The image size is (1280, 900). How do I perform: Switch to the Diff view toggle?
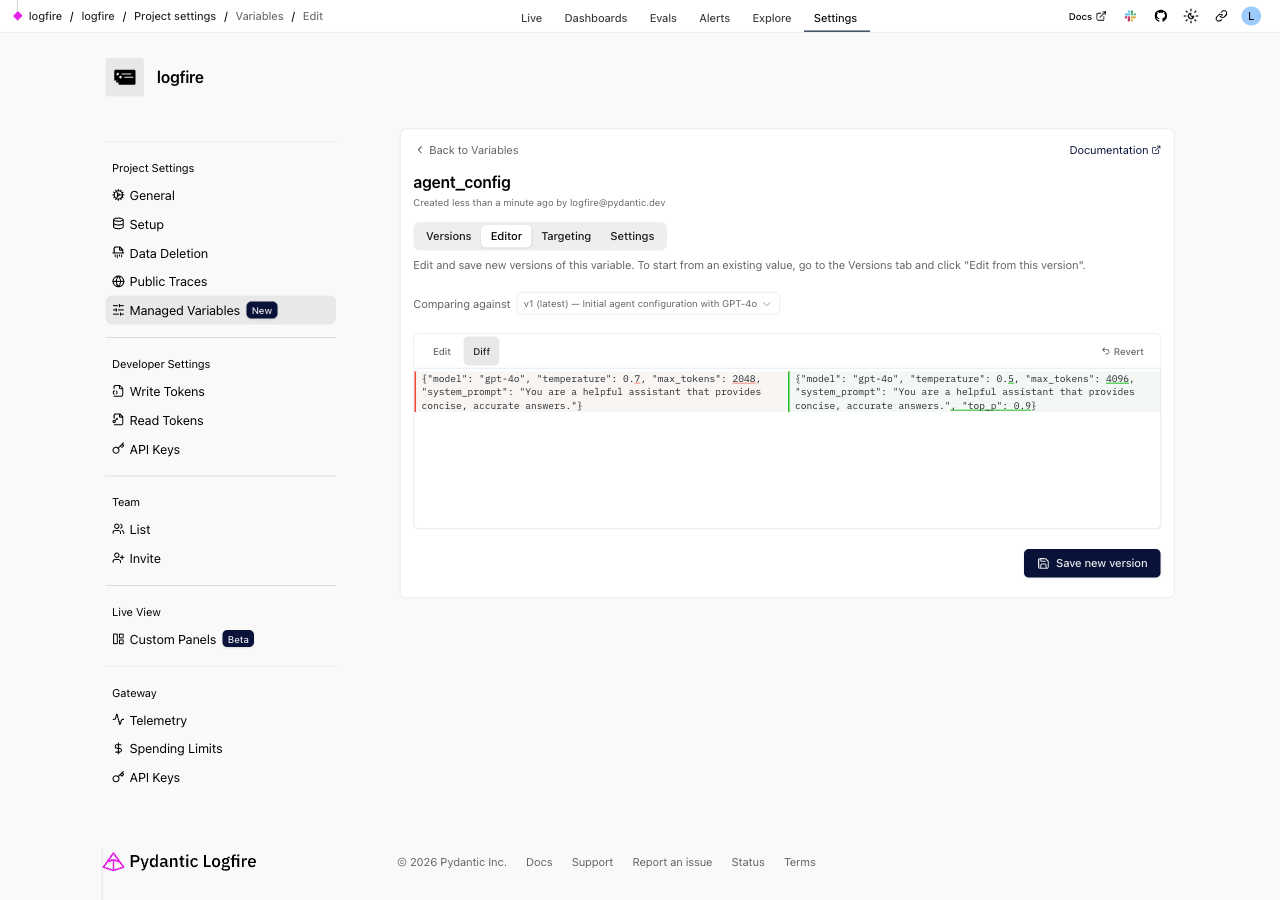[x=481, y=352]
